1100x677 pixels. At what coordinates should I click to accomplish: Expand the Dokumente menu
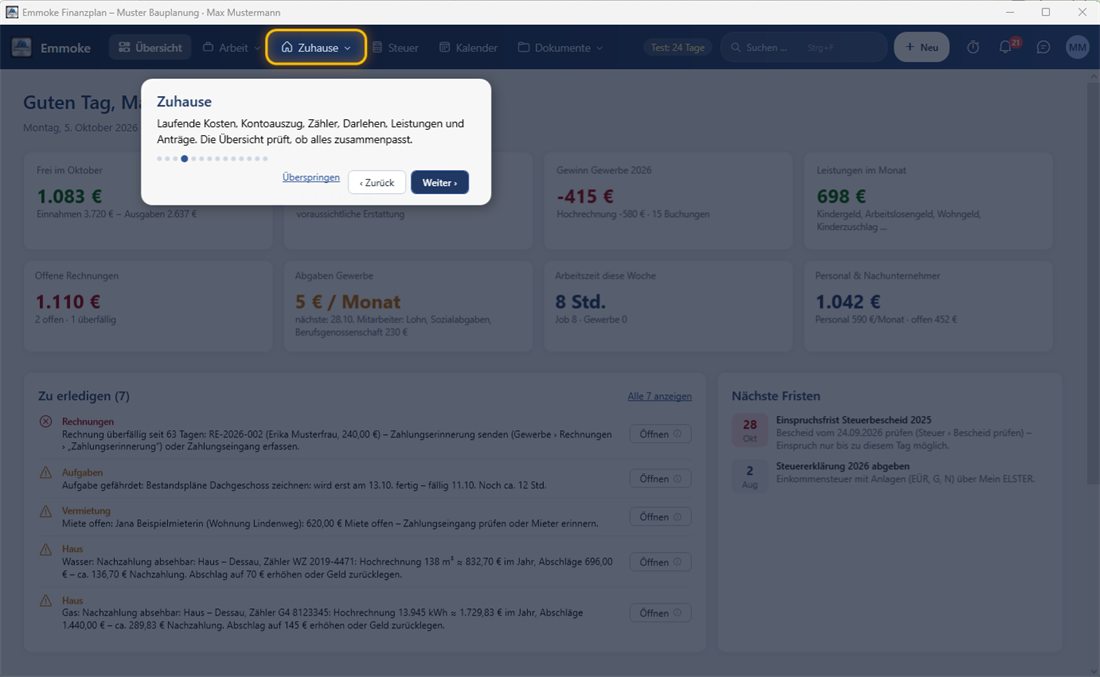point(560,48)
